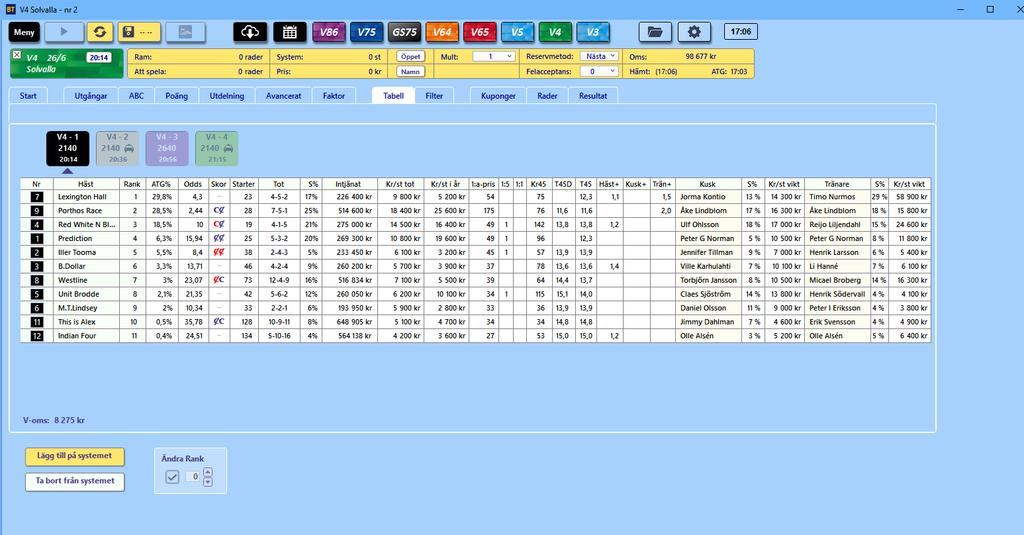Screen dimensions: 1024x535
Task: Click the Namn button
Action: 411,72
